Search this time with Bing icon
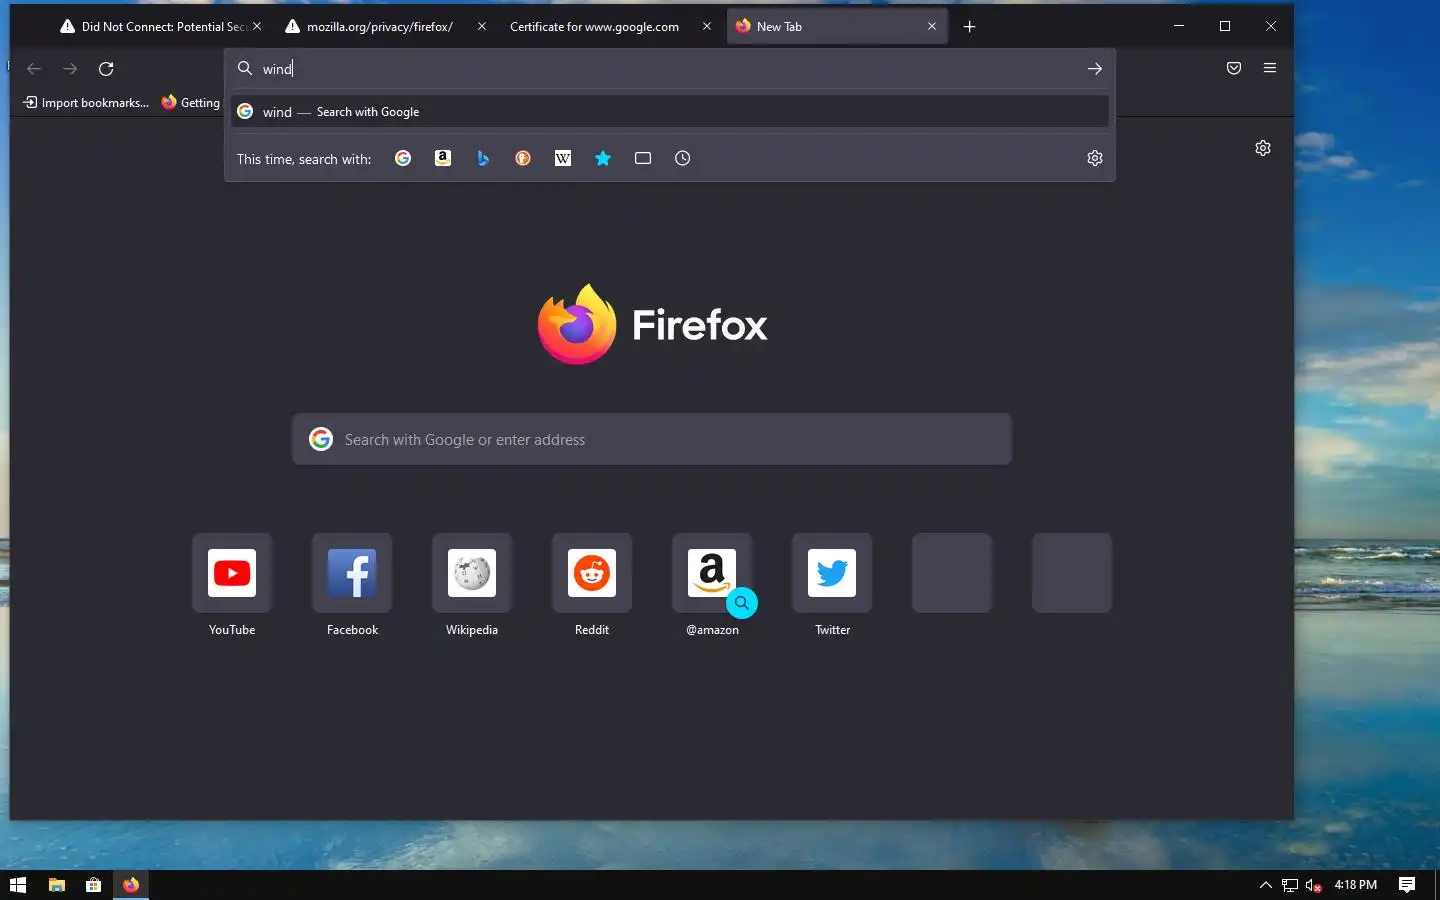 point(483,158)
